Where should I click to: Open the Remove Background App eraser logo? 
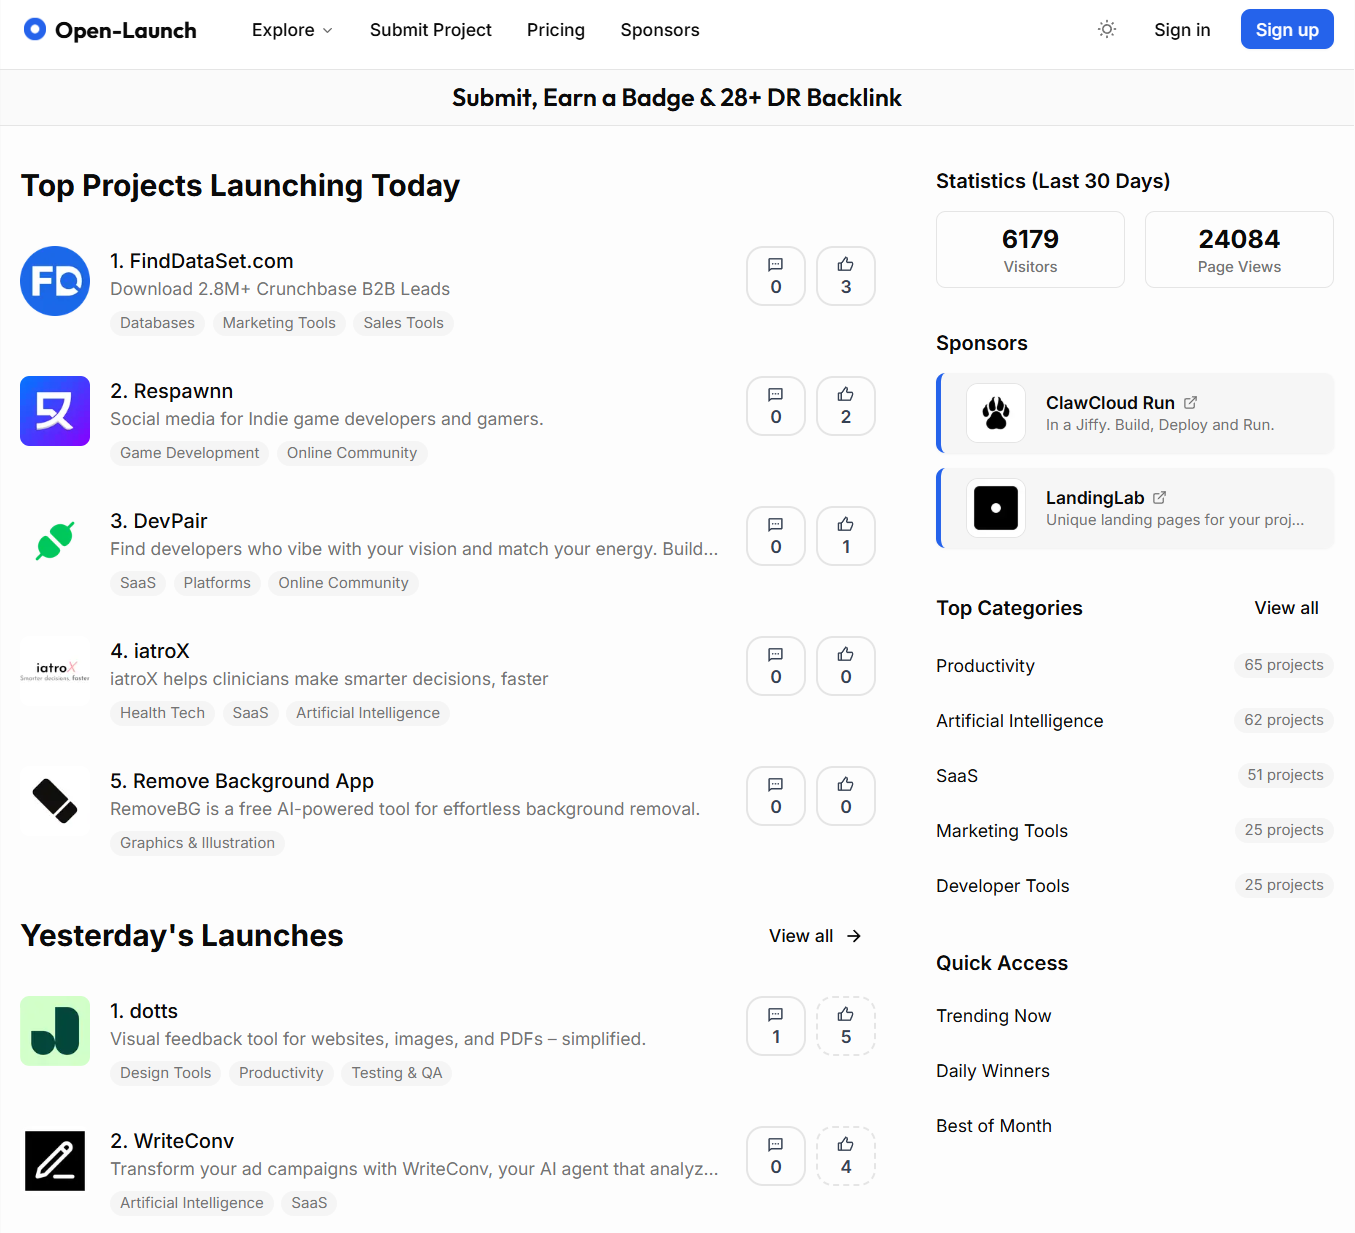click(55, 801)
